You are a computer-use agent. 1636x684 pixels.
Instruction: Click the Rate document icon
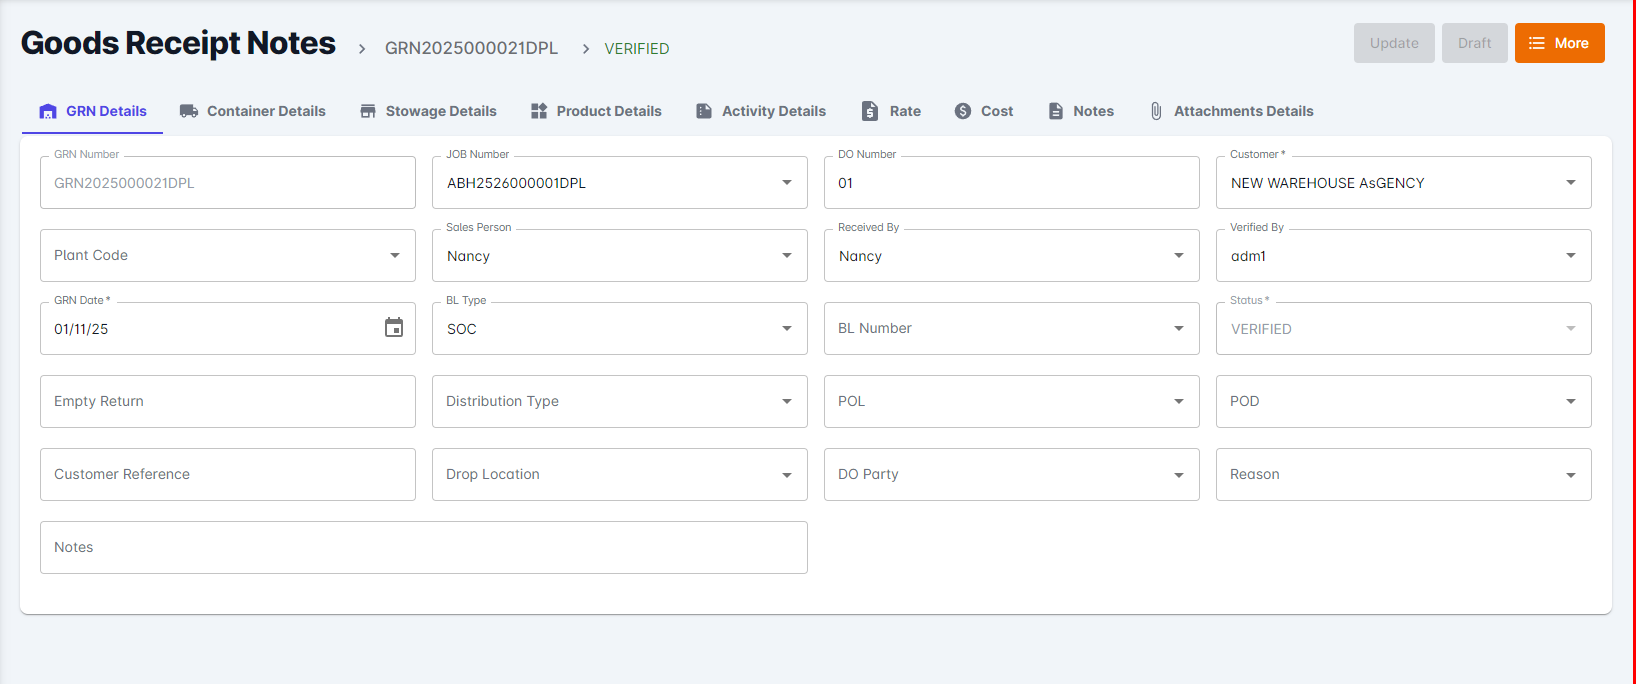(870, 111)
